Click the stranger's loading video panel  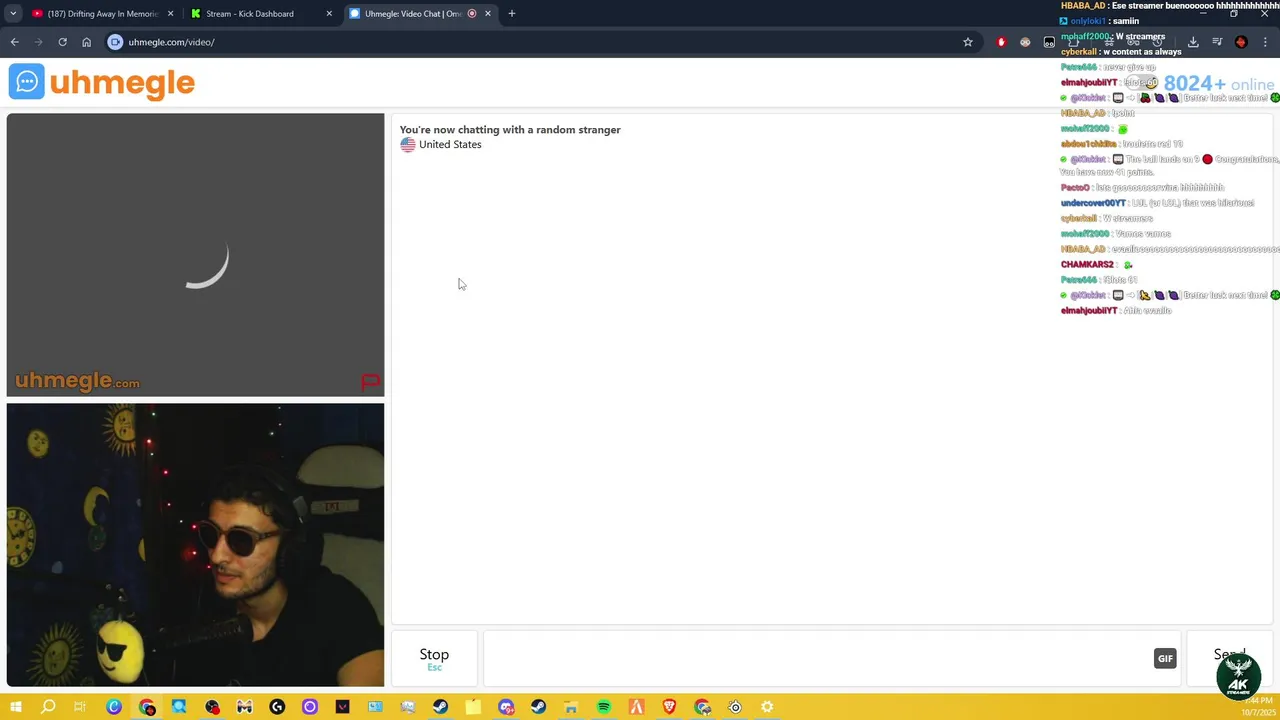[x=195, y=255]
